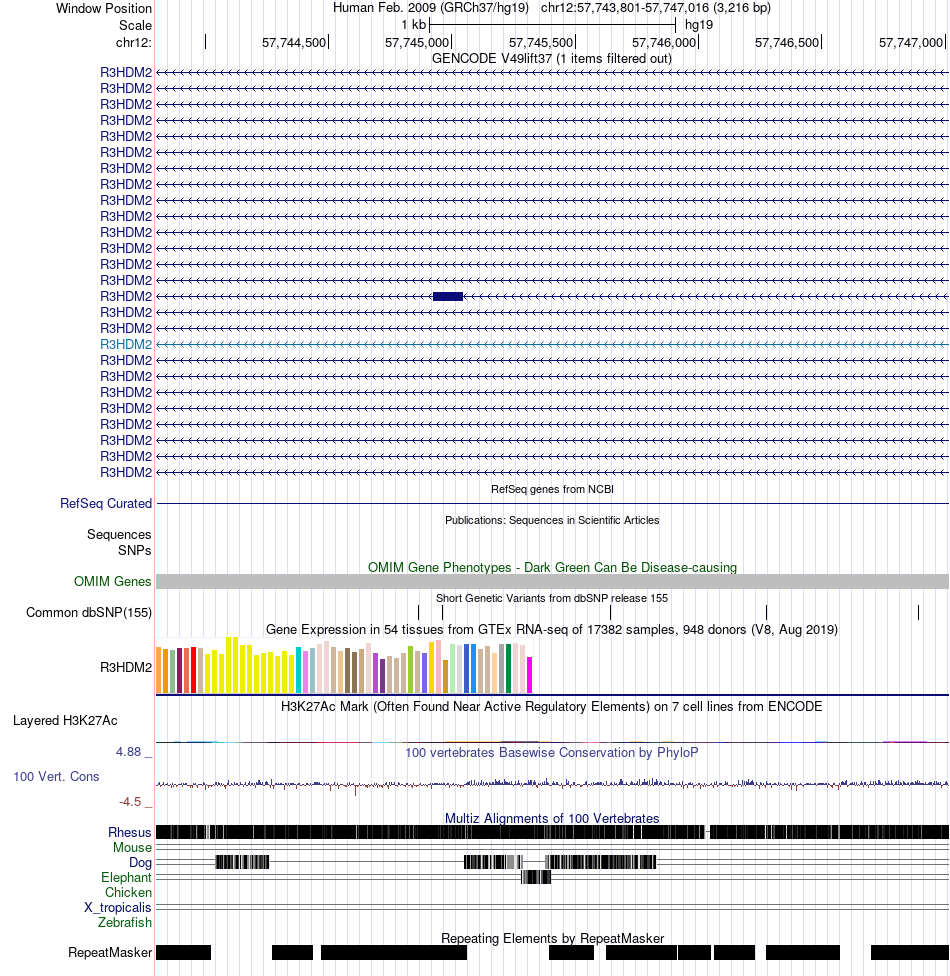Open Short Genetic Variants from dbSNP title
This screenshot has height=976, width=950.
pos(552,598)
